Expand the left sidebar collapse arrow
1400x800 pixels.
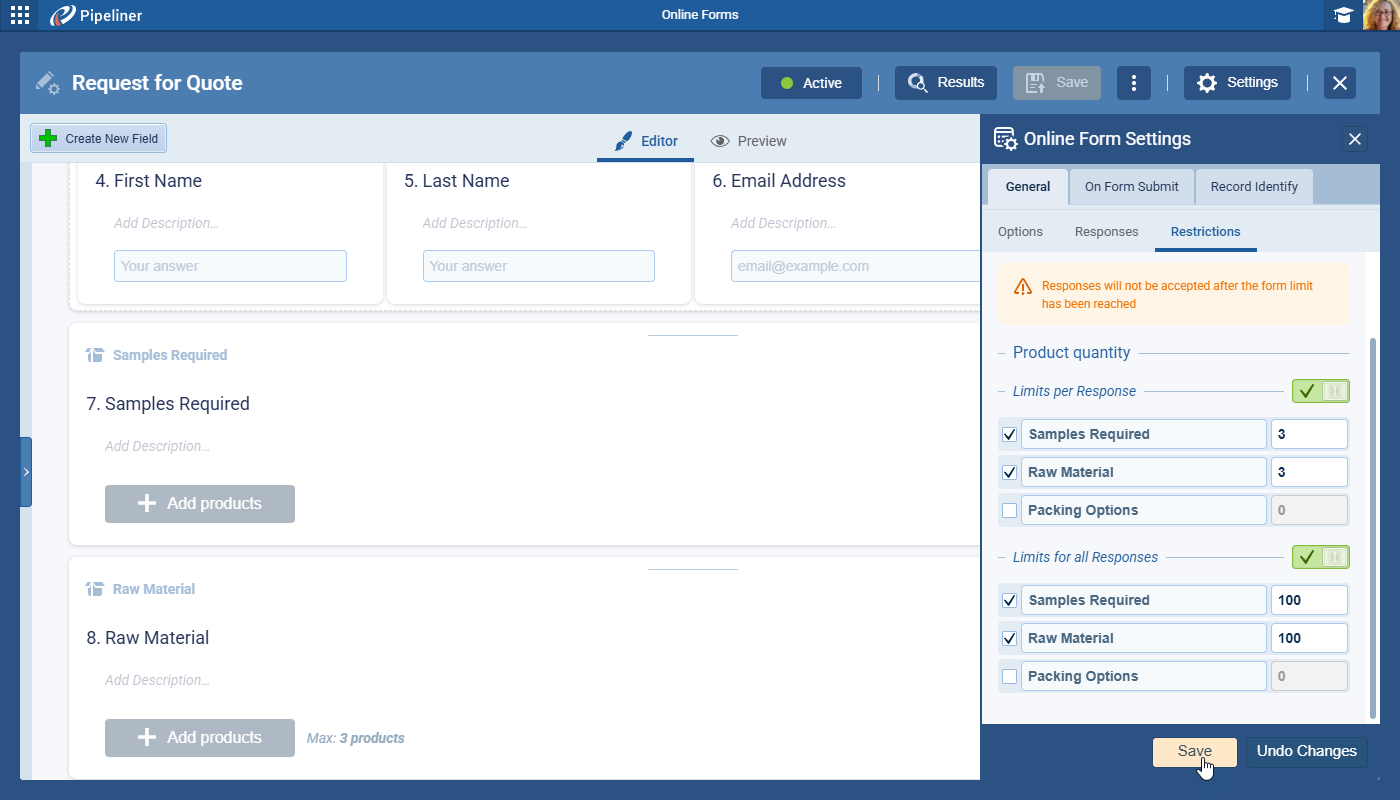[26, 472]
